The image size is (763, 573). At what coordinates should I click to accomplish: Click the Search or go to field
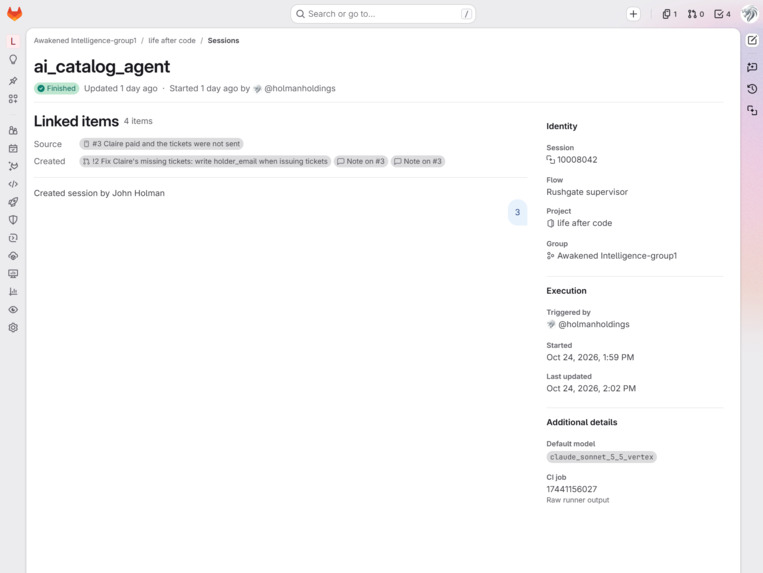click(x=382, y=14)
